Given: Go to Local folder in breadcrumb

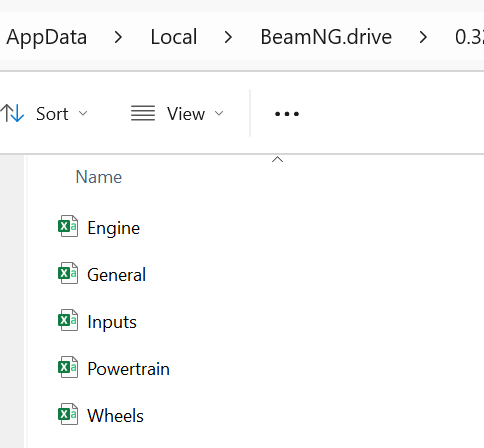Looking at the screenshot, I should [x=174, y=37].
